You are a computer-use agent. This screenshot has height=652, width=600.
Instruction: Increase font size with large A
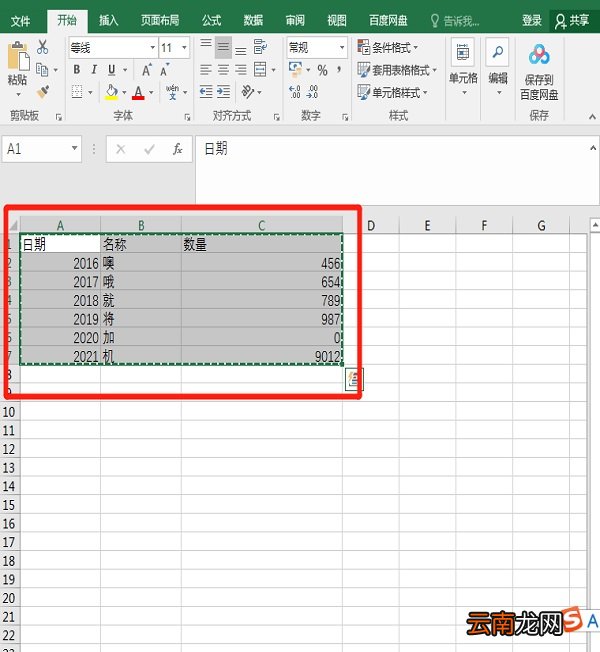[x=147, y=70]
